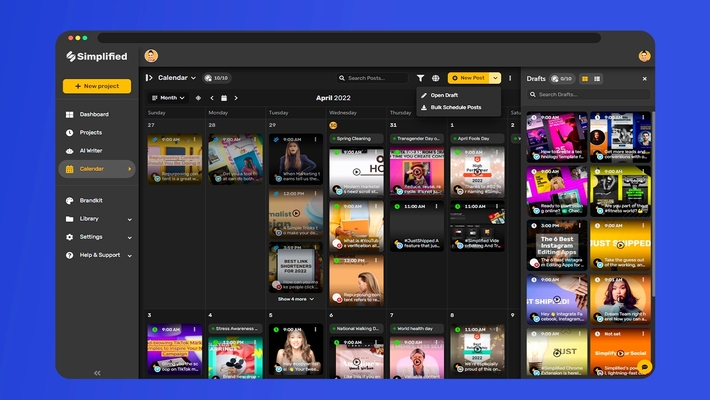
Task: Go to the next month
Action: (236, 98)
